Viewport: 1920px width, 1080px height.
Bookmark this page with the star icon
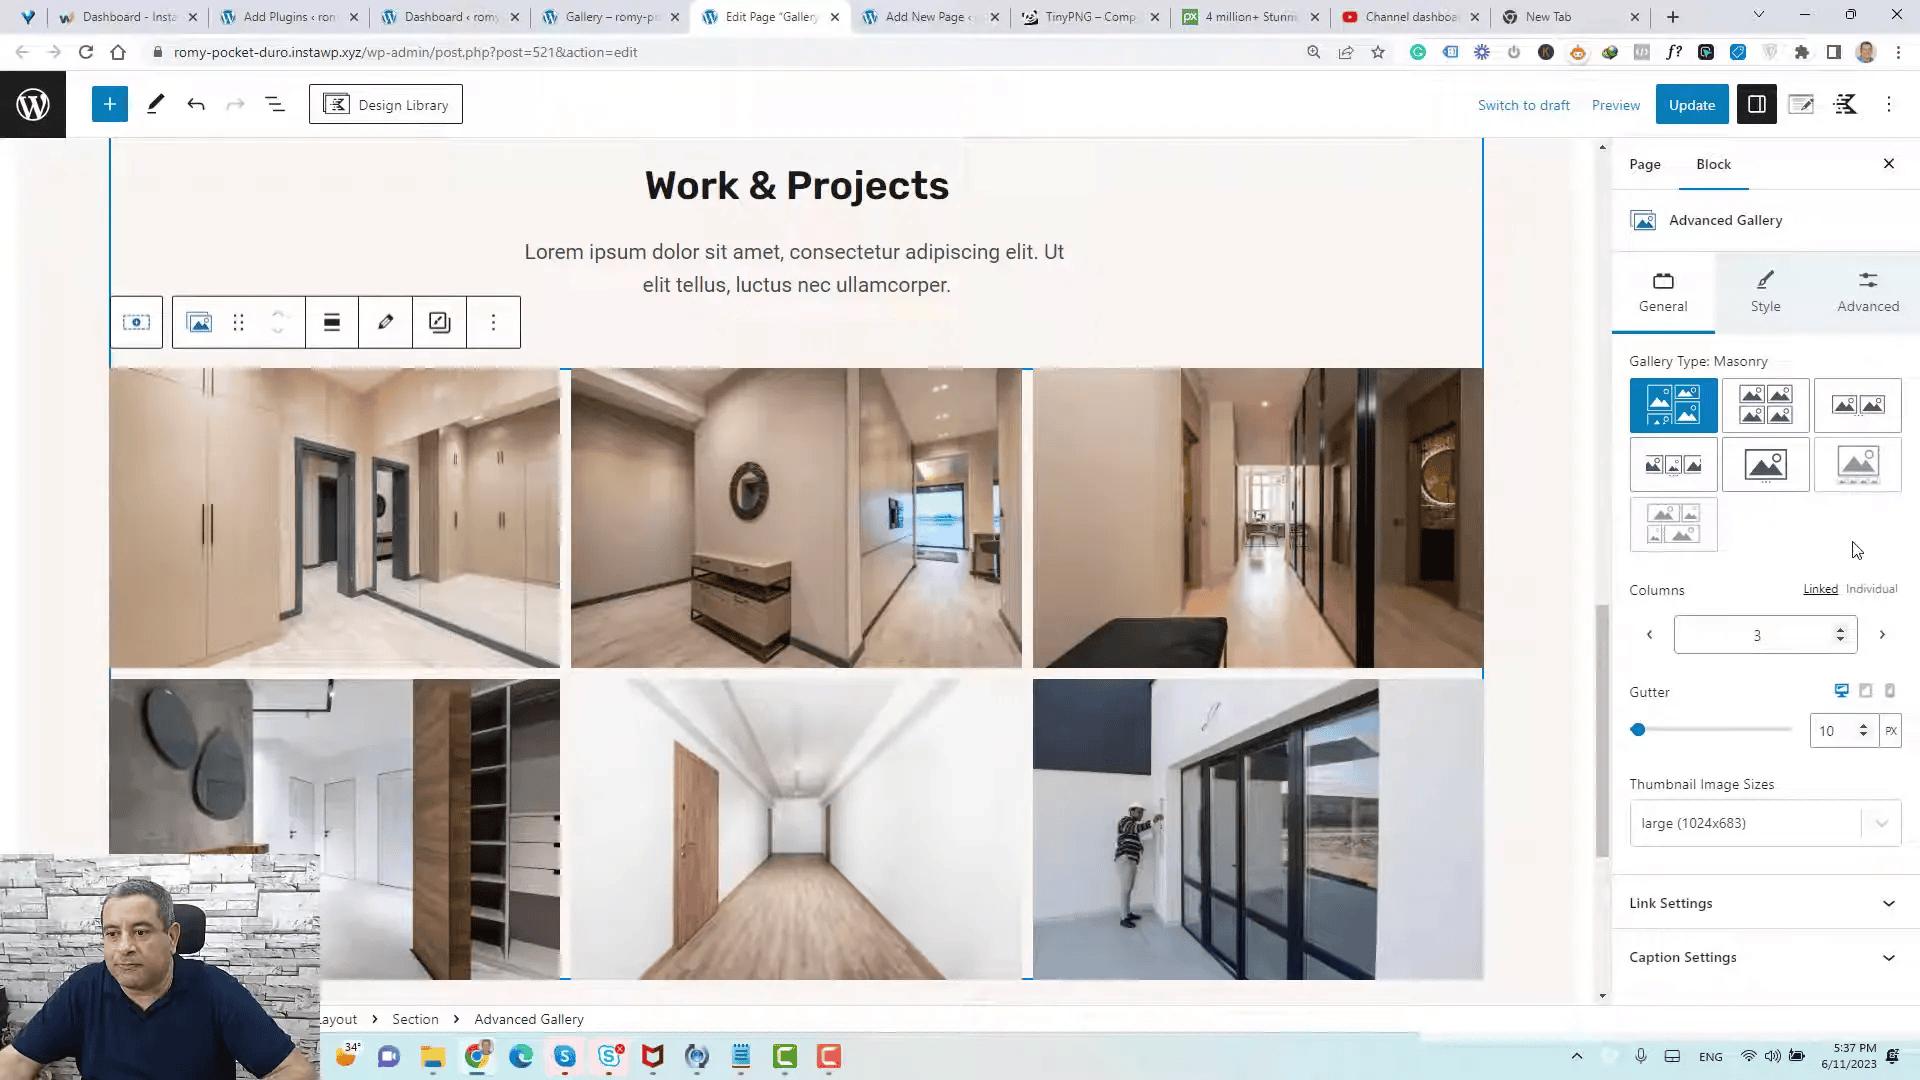tap(1378, 52)
